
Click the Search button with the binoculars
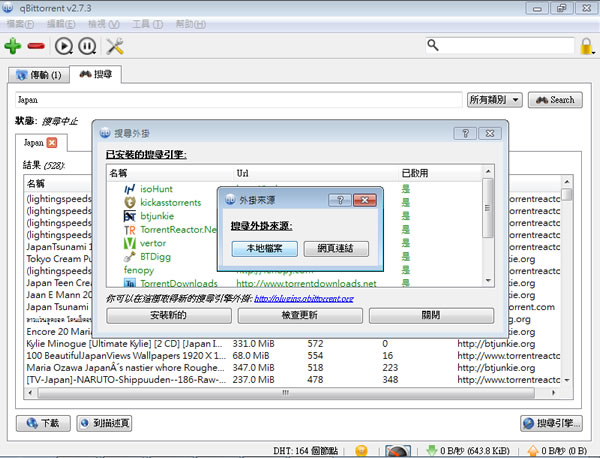point(555,100)
